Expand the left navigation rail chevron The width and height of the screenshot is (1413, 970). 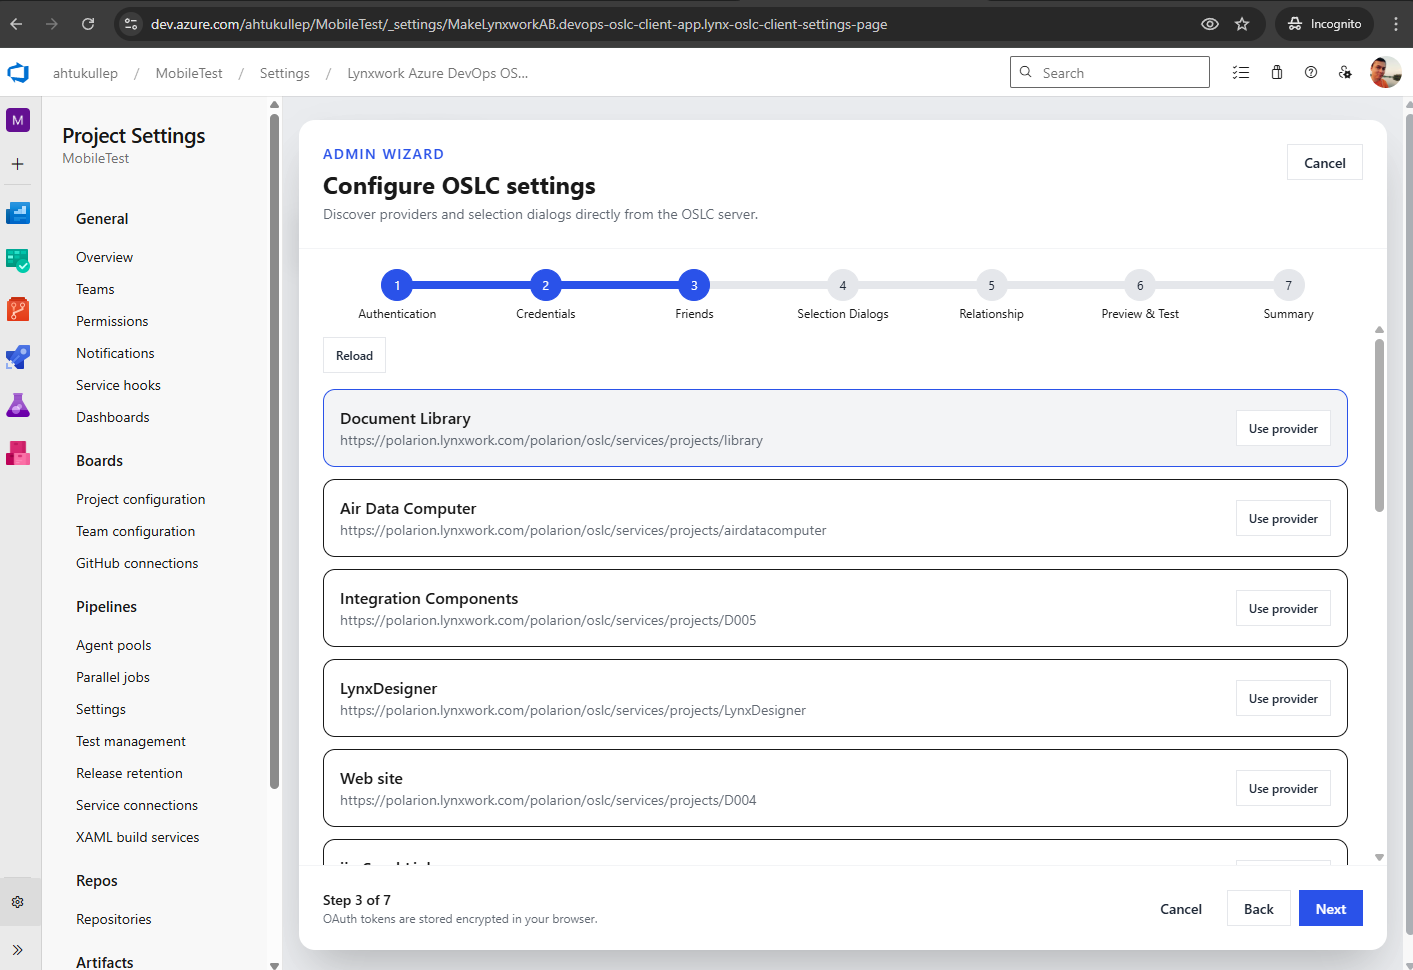click(18, 950)
